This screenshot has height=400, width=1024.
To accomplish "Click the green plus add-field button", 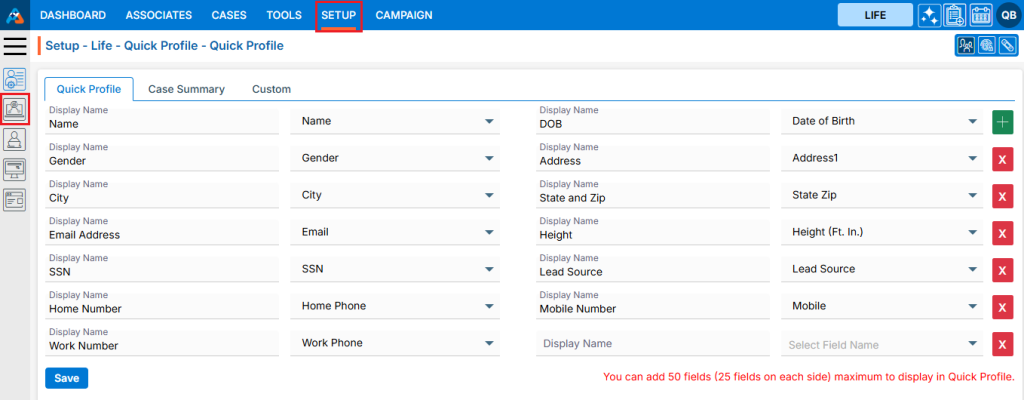I will [1003, 122].
